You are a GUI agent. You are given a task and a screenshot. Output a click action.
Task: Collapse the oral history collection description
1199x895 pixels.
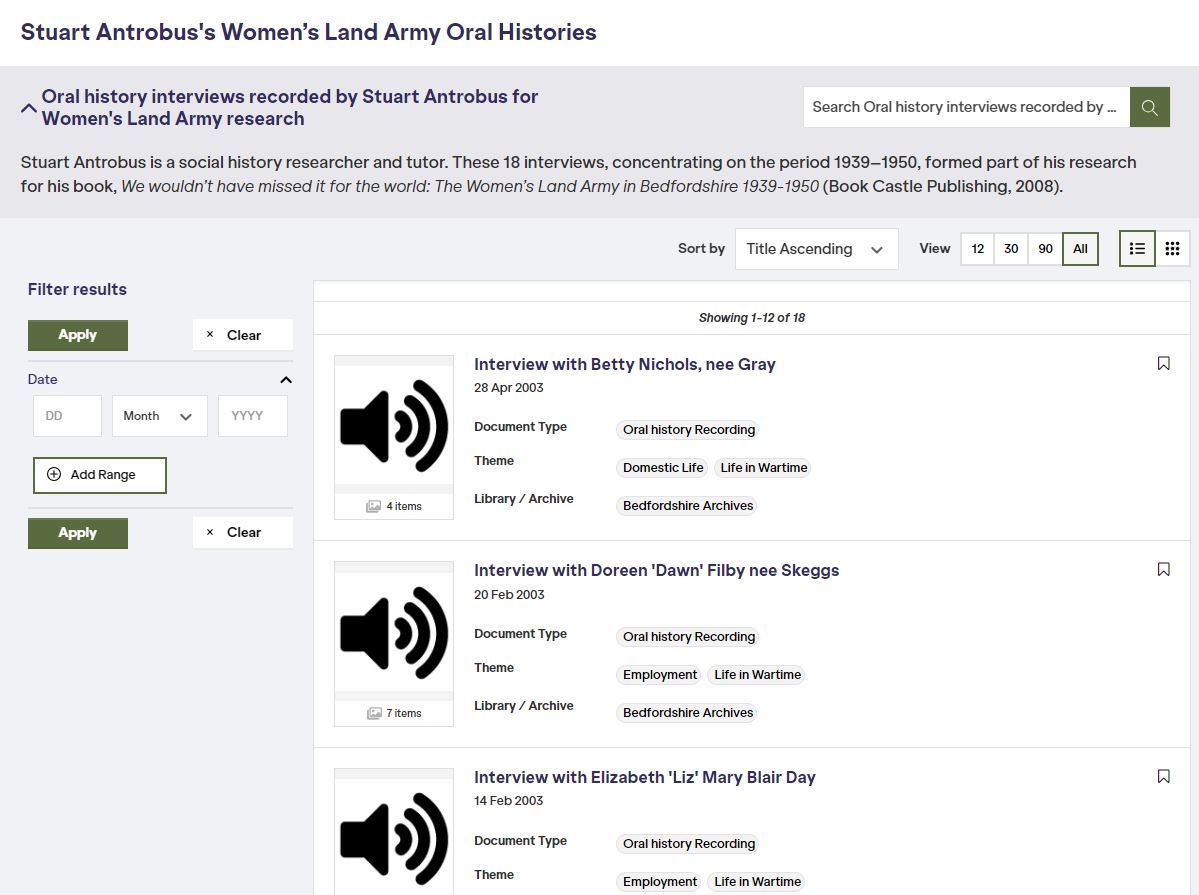(x=29, y=108)
